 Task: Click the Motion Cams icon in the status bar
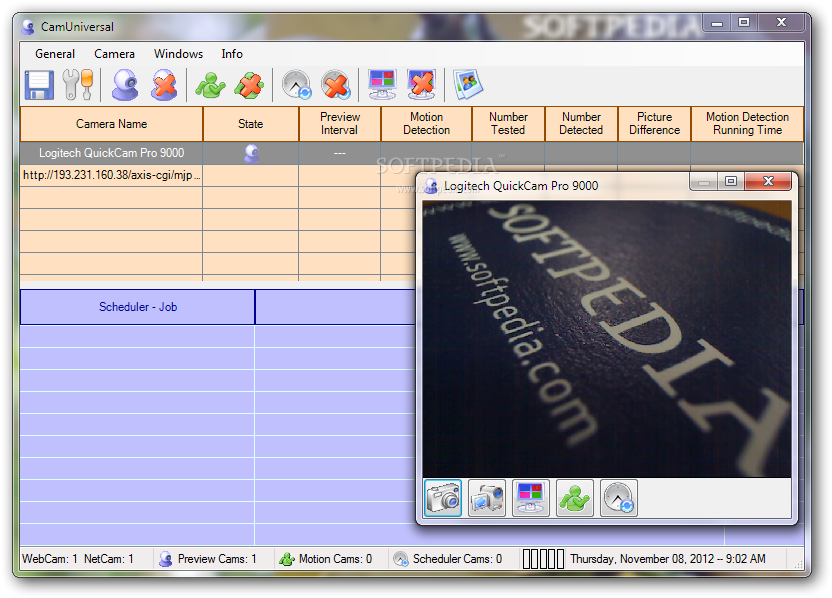coord(287,559)
